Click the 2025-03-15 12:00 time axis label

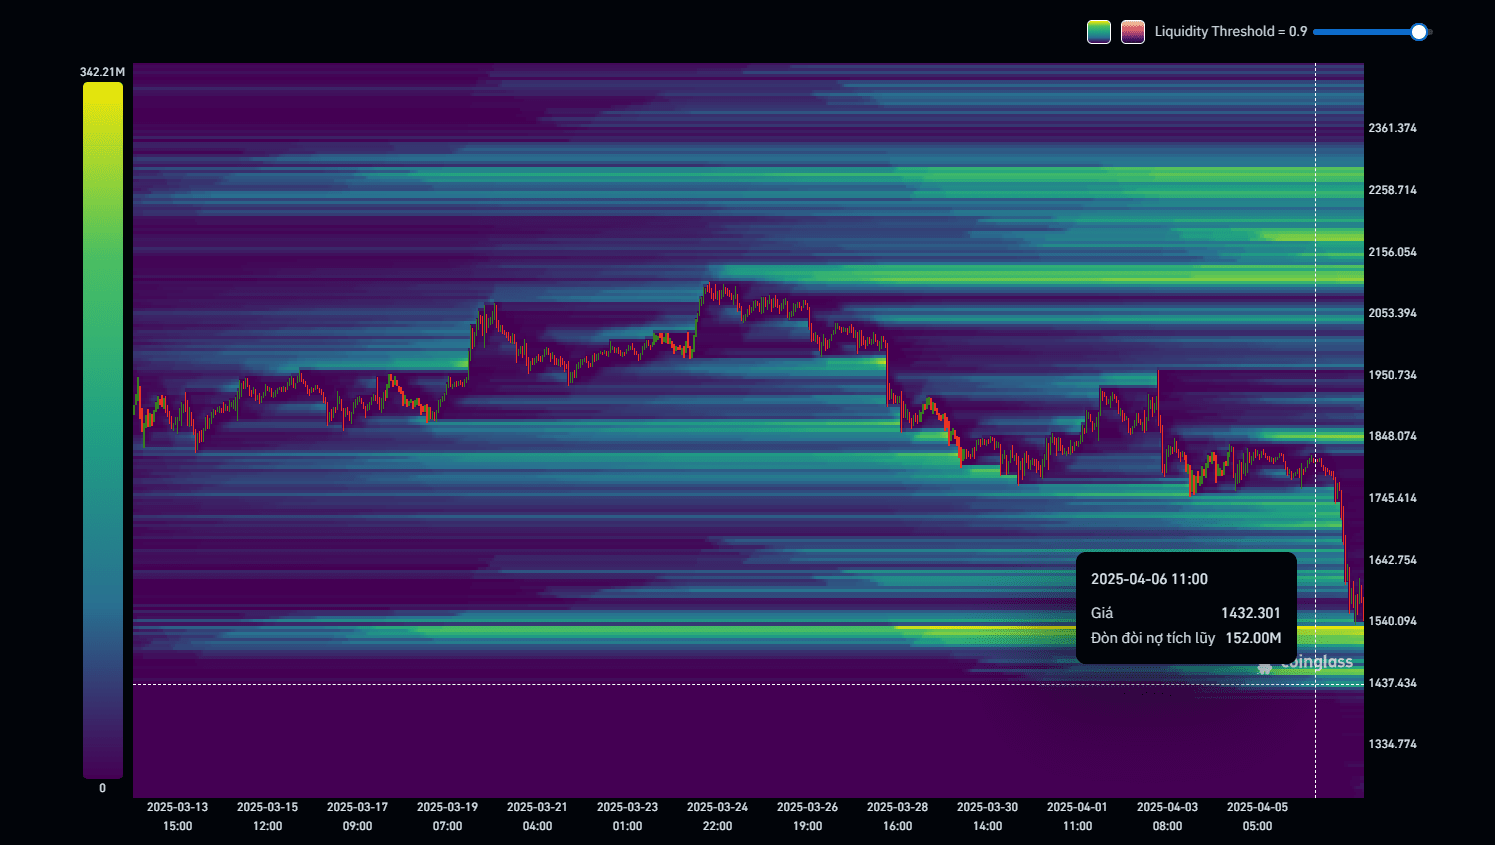coord(268,816)
